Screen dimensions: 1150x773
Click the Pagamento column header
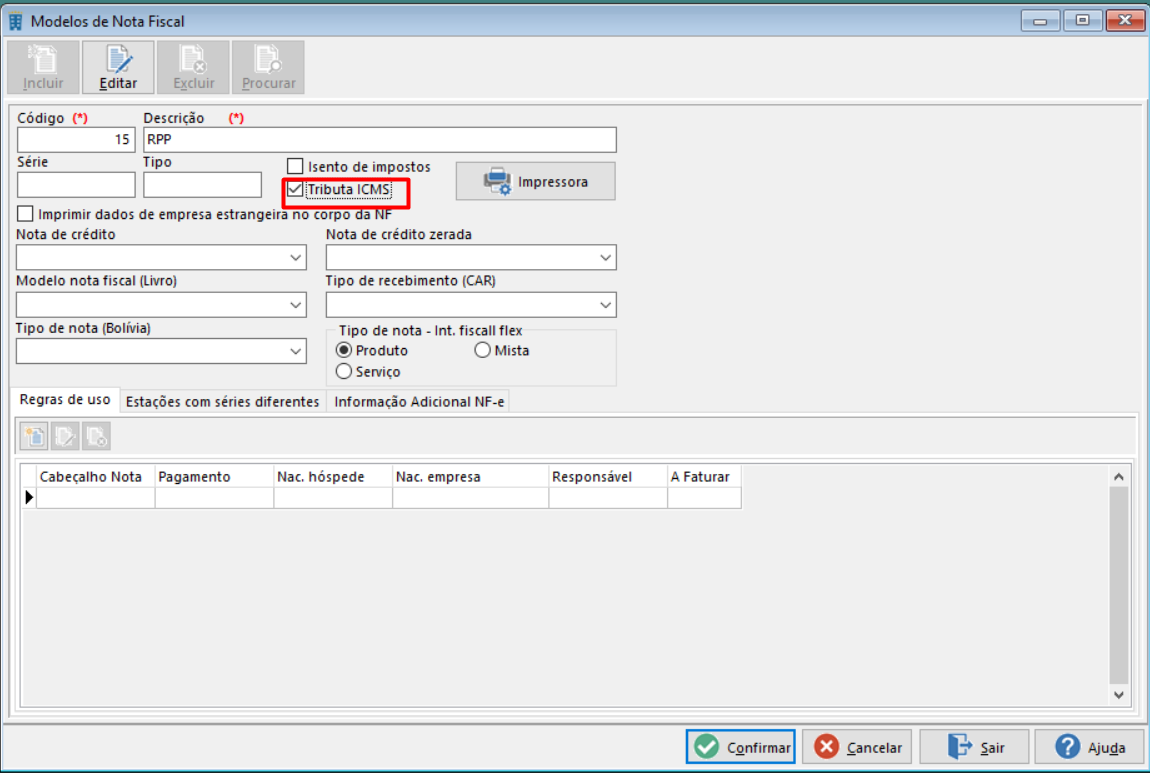[214, 477]
